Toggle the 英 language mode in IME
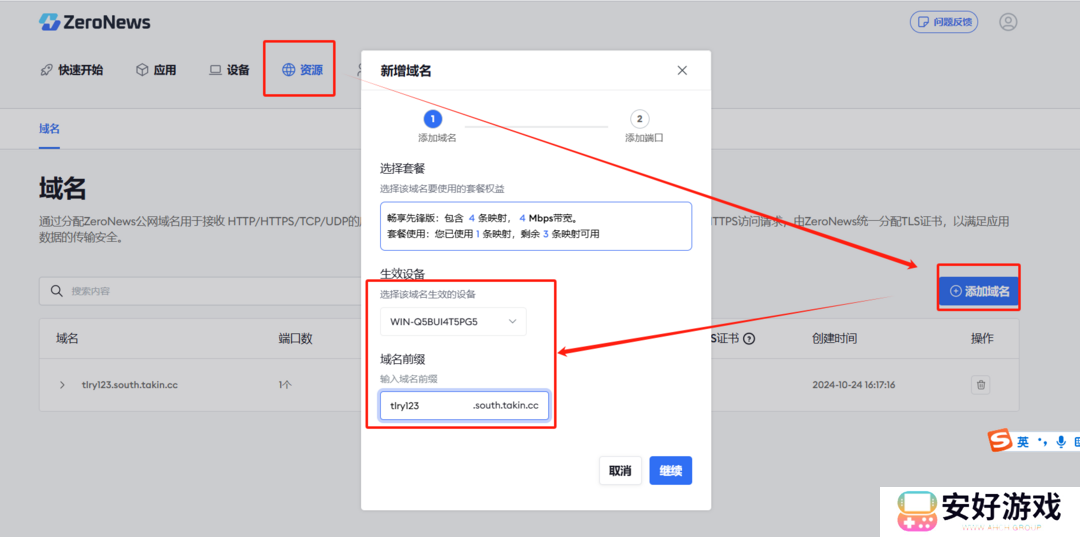The height and width of the screenshot is (537, 1080). point(1023,441)
